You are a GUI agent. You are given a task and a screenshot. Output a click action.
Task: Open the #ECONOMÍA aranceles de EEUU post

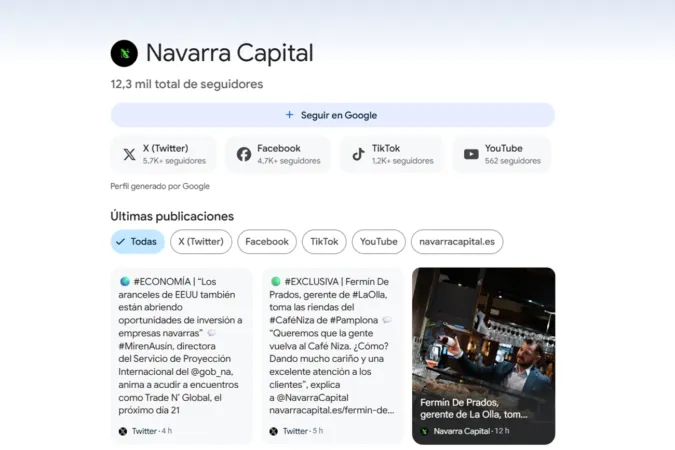pyautogui.click(x=182, y=356)
